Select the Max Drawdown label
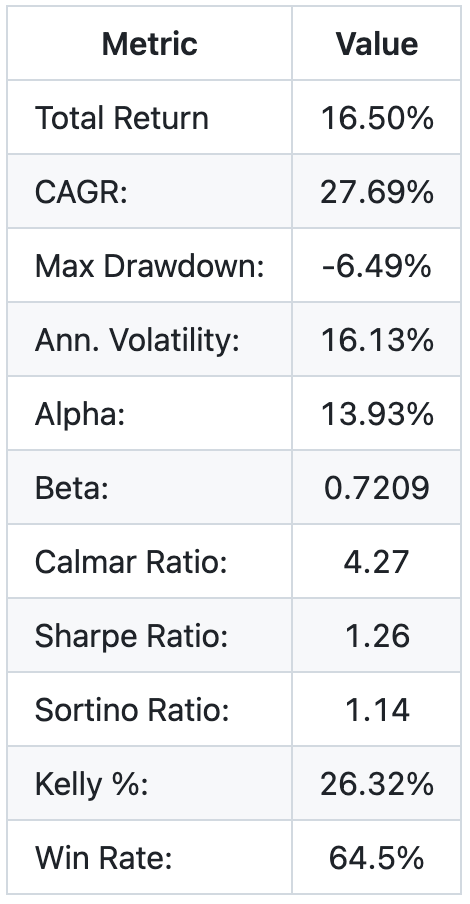470x904 pixels. coord(149,266)
